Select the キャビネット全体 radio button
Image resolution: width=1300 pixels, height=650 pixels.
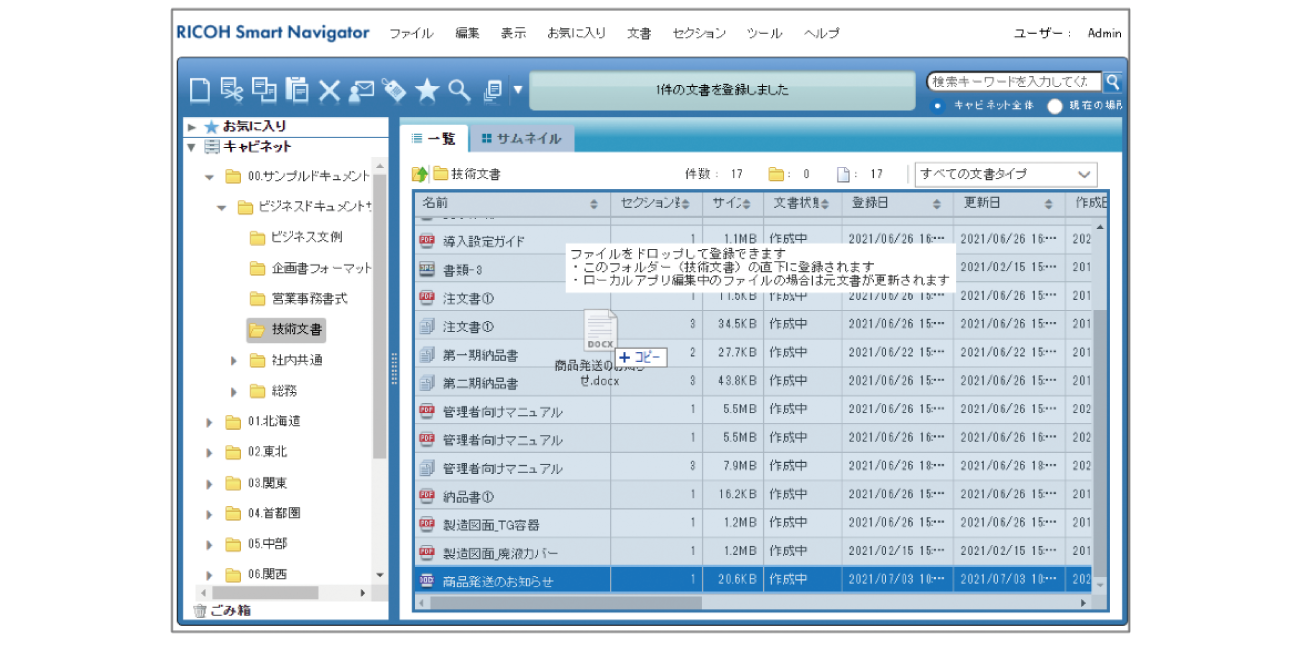click(x=937, y=106)
